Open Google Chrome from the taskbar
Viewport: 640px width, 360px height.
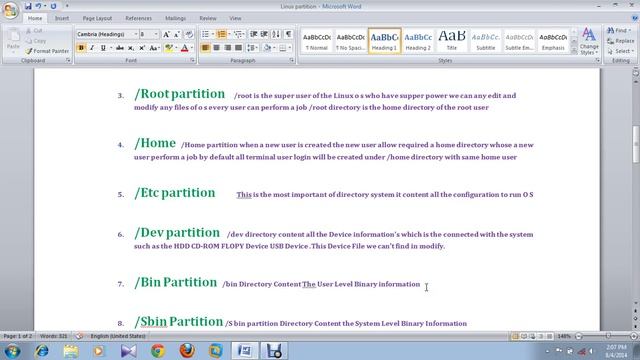[x=158, y=351]
